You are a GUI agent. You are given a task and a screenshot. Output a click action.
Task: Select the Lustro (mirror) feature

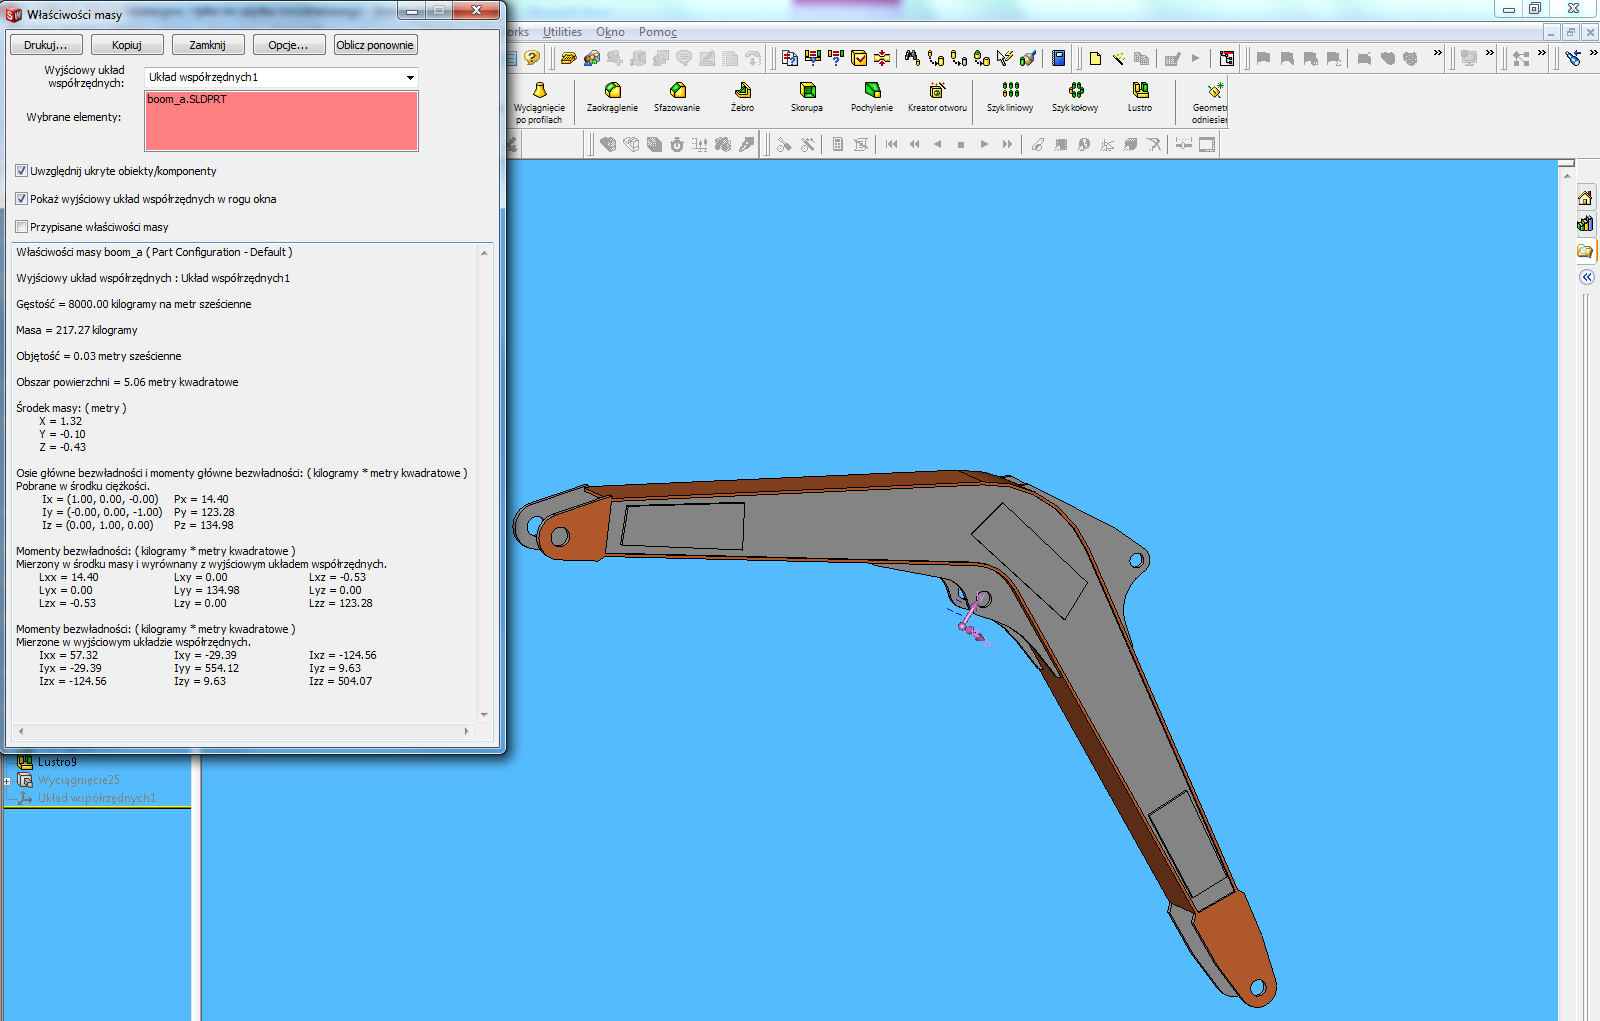(x=1140, y=98)
